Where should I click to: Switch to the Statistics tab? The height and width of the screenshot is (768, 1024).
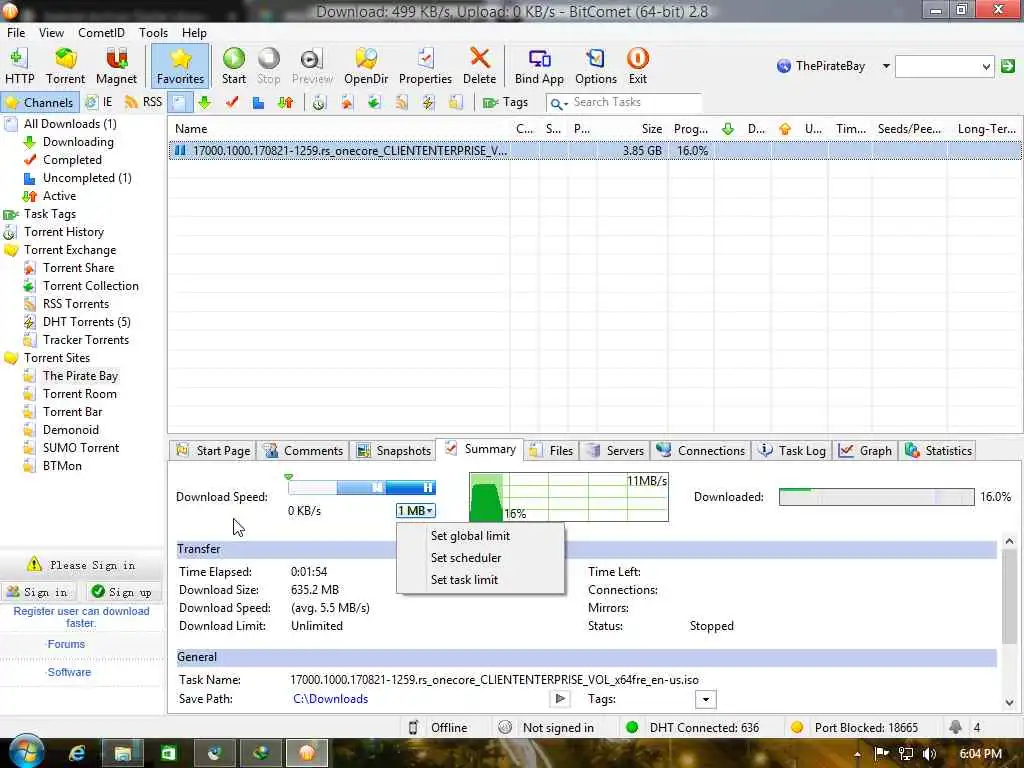pyautogui.click(x=939, y=451)
